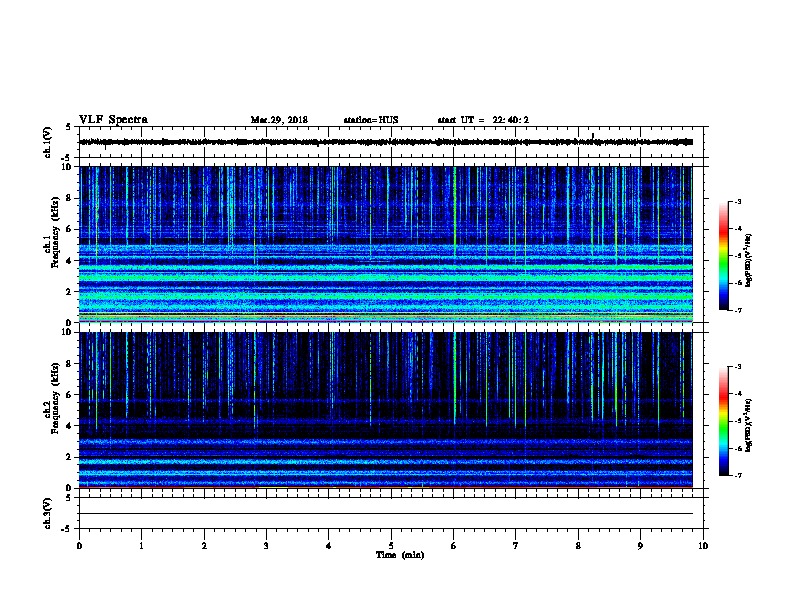Click the "VLF Spectra" title text
This screenshot has height=612, width=792.
click(x=113, y=120)
